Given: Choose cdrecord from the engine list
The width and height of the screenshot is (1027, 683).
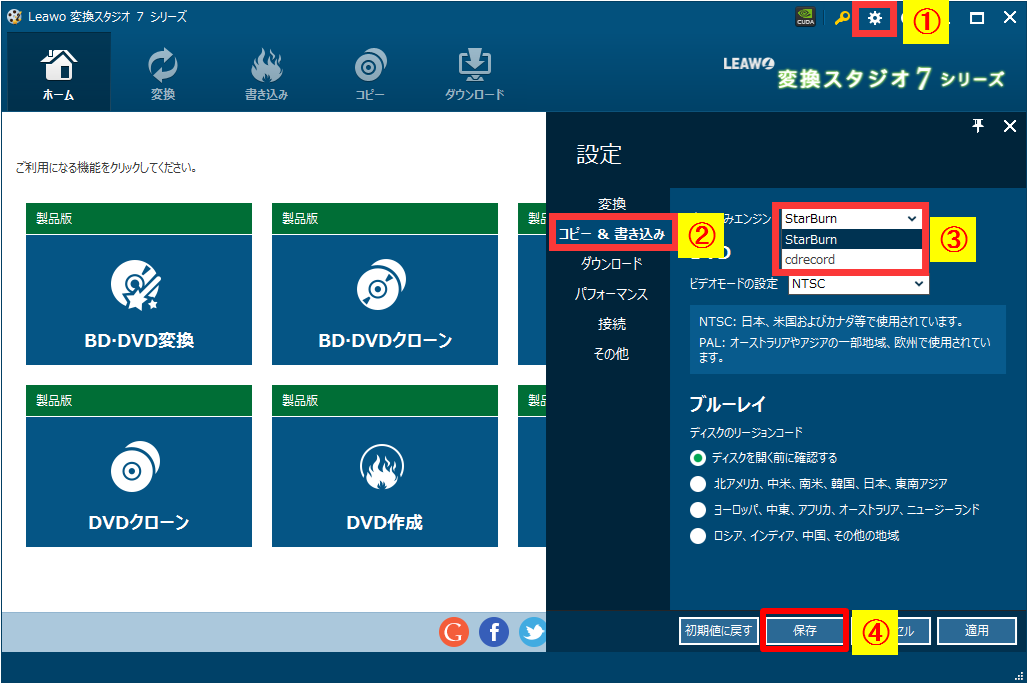Looking at the screenshot, I should click(x=810, y=260).
